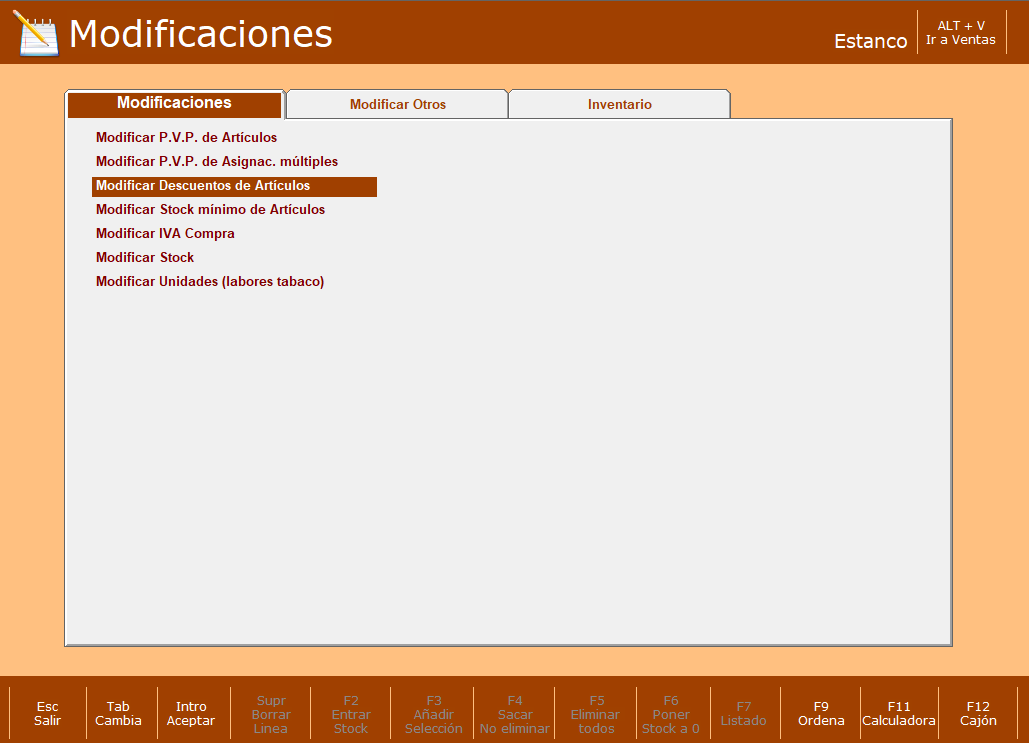Switch to the Modificar Otros tab
The width and height of the screenshot is (1029, 743).
[x=397, y=104]
